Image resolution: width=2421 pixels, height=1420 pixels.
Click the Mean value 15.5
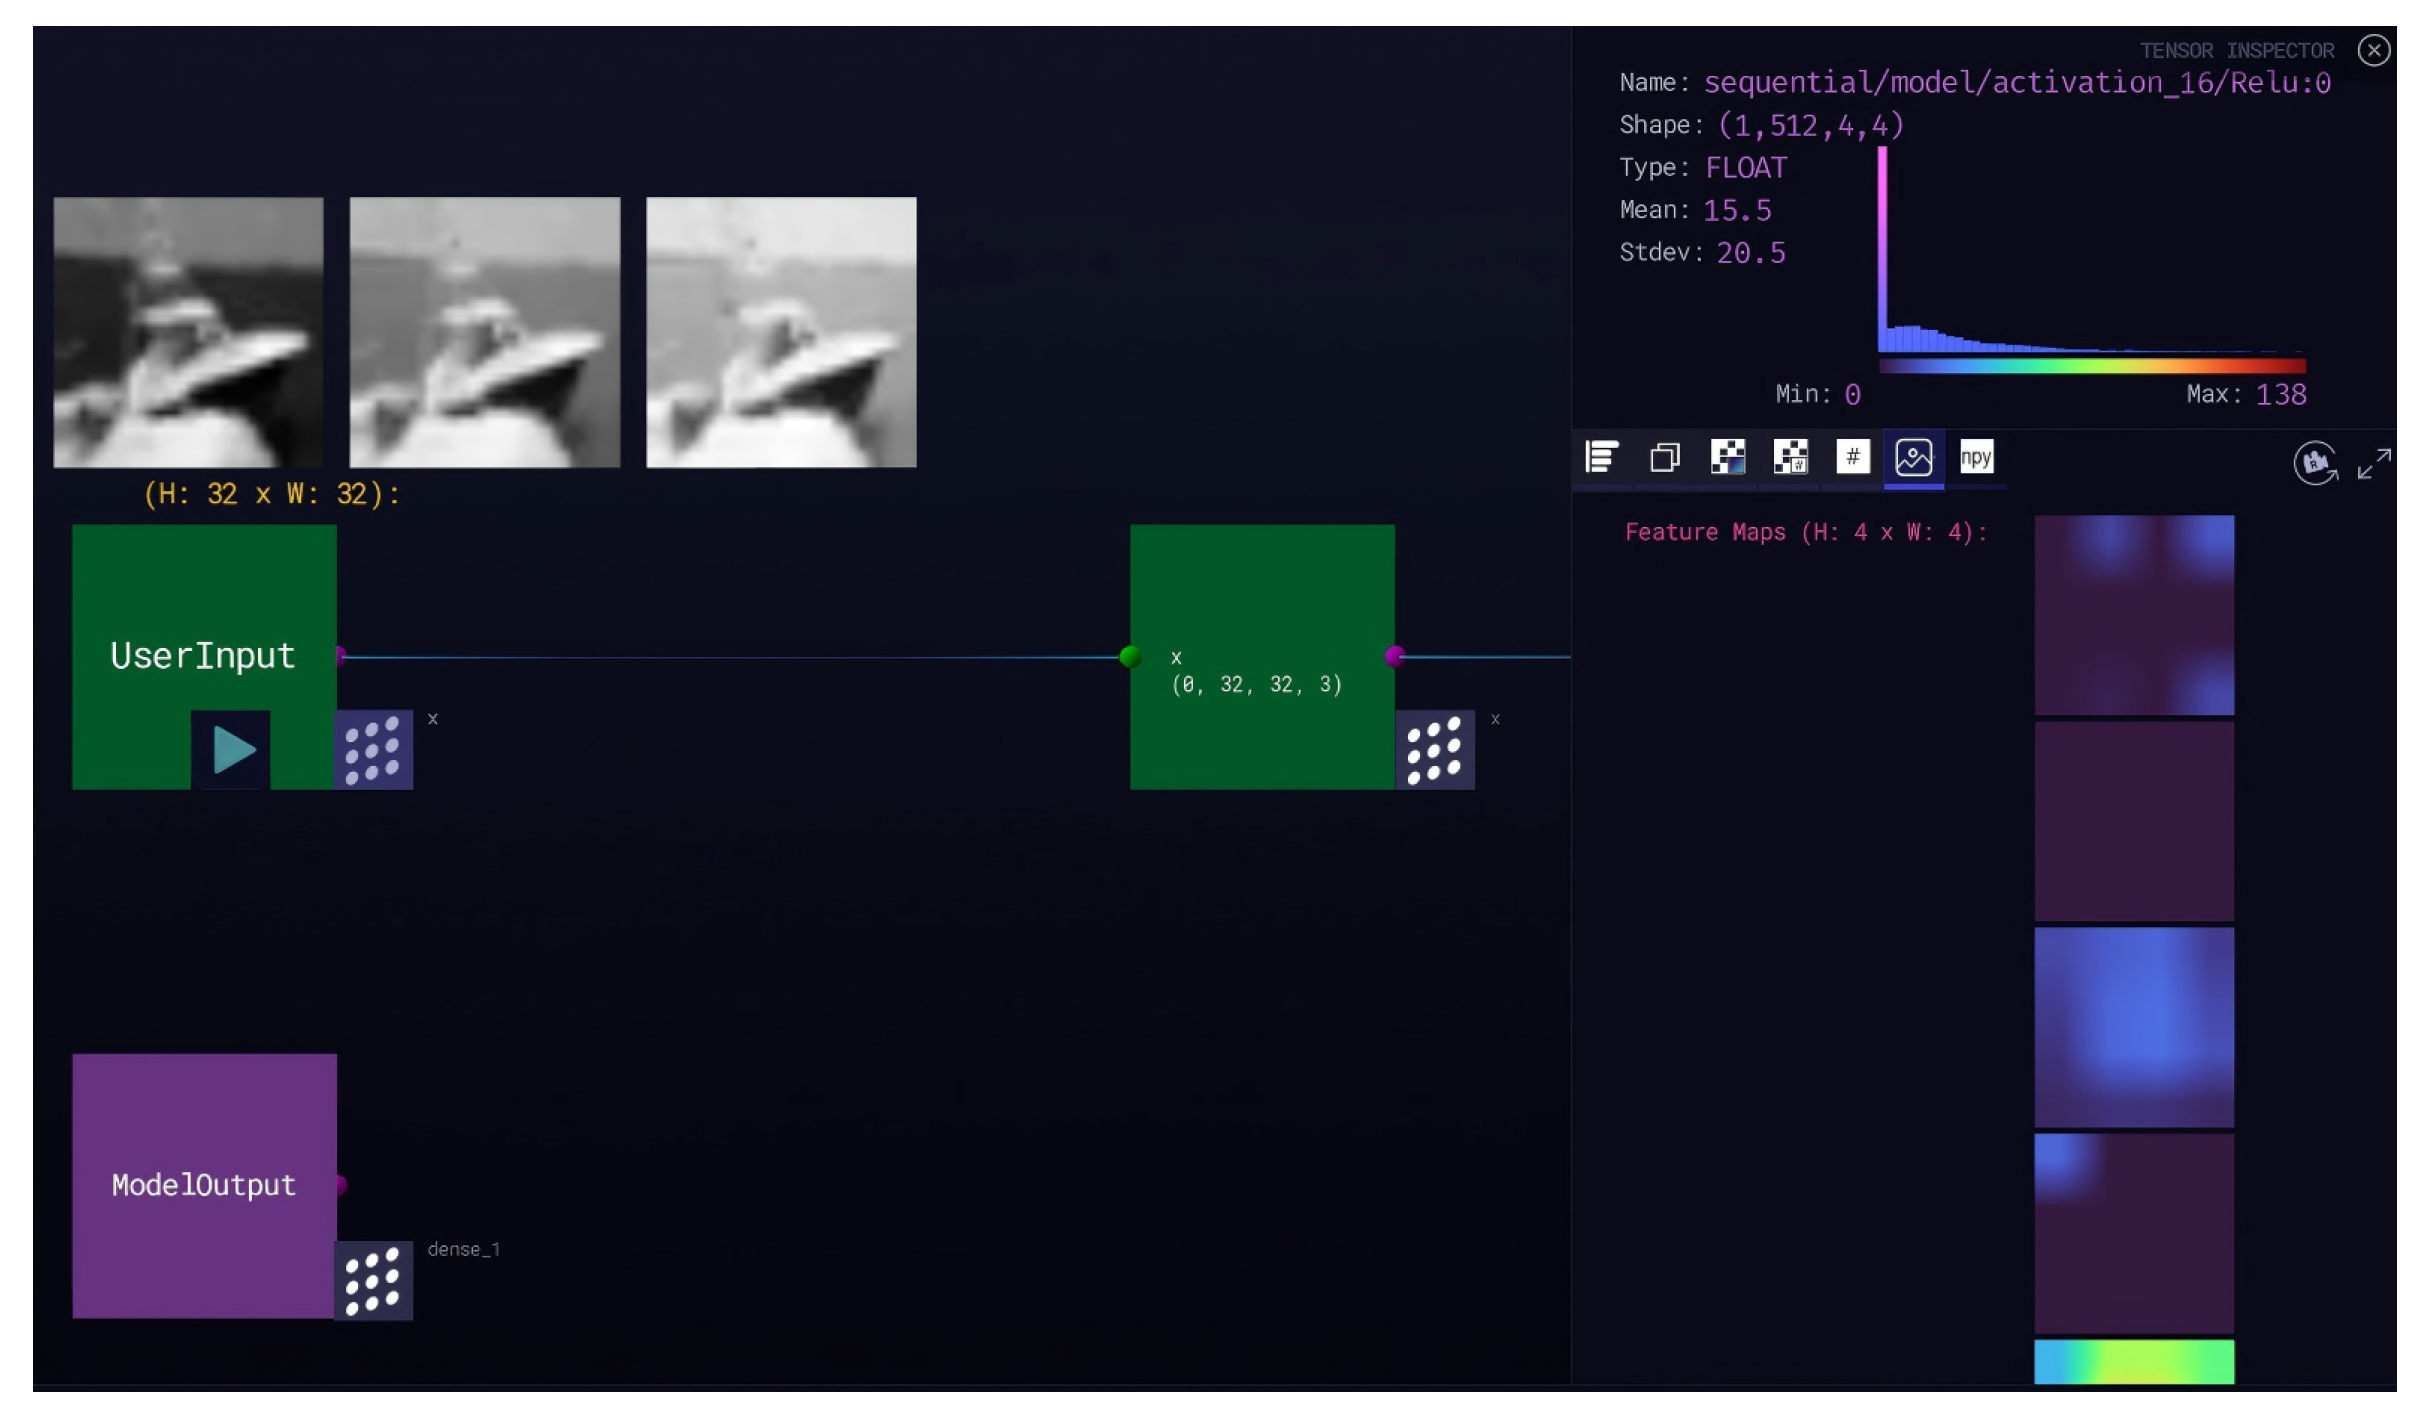click(1737, 210)
